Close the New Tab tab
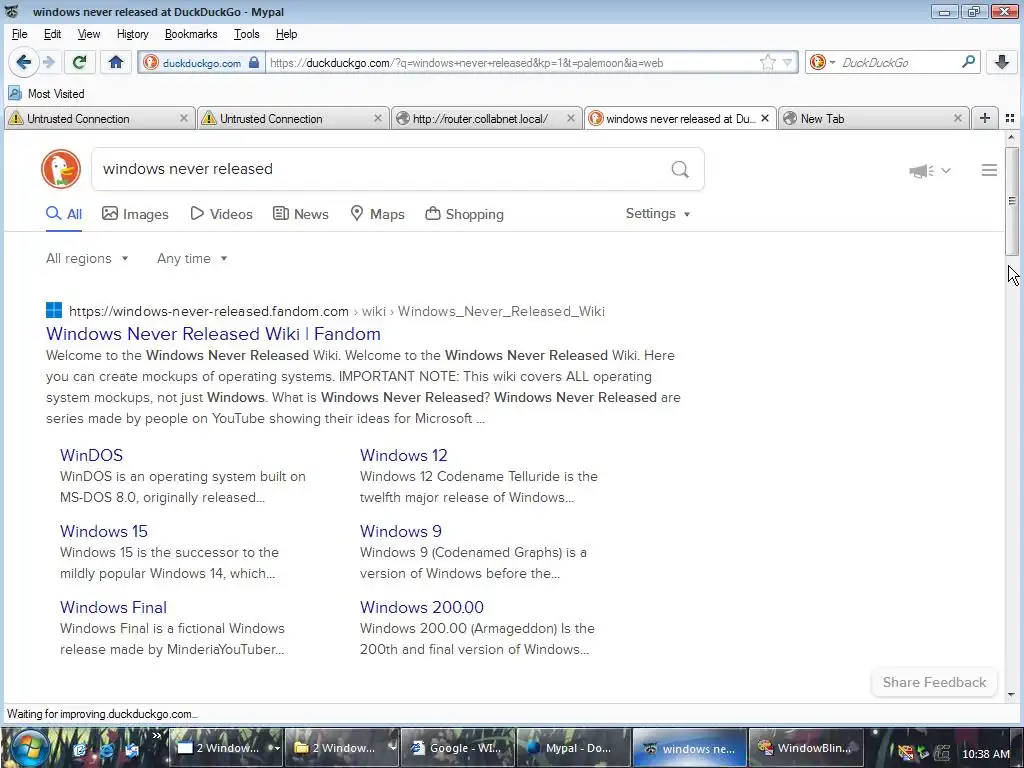 point(957,118)
